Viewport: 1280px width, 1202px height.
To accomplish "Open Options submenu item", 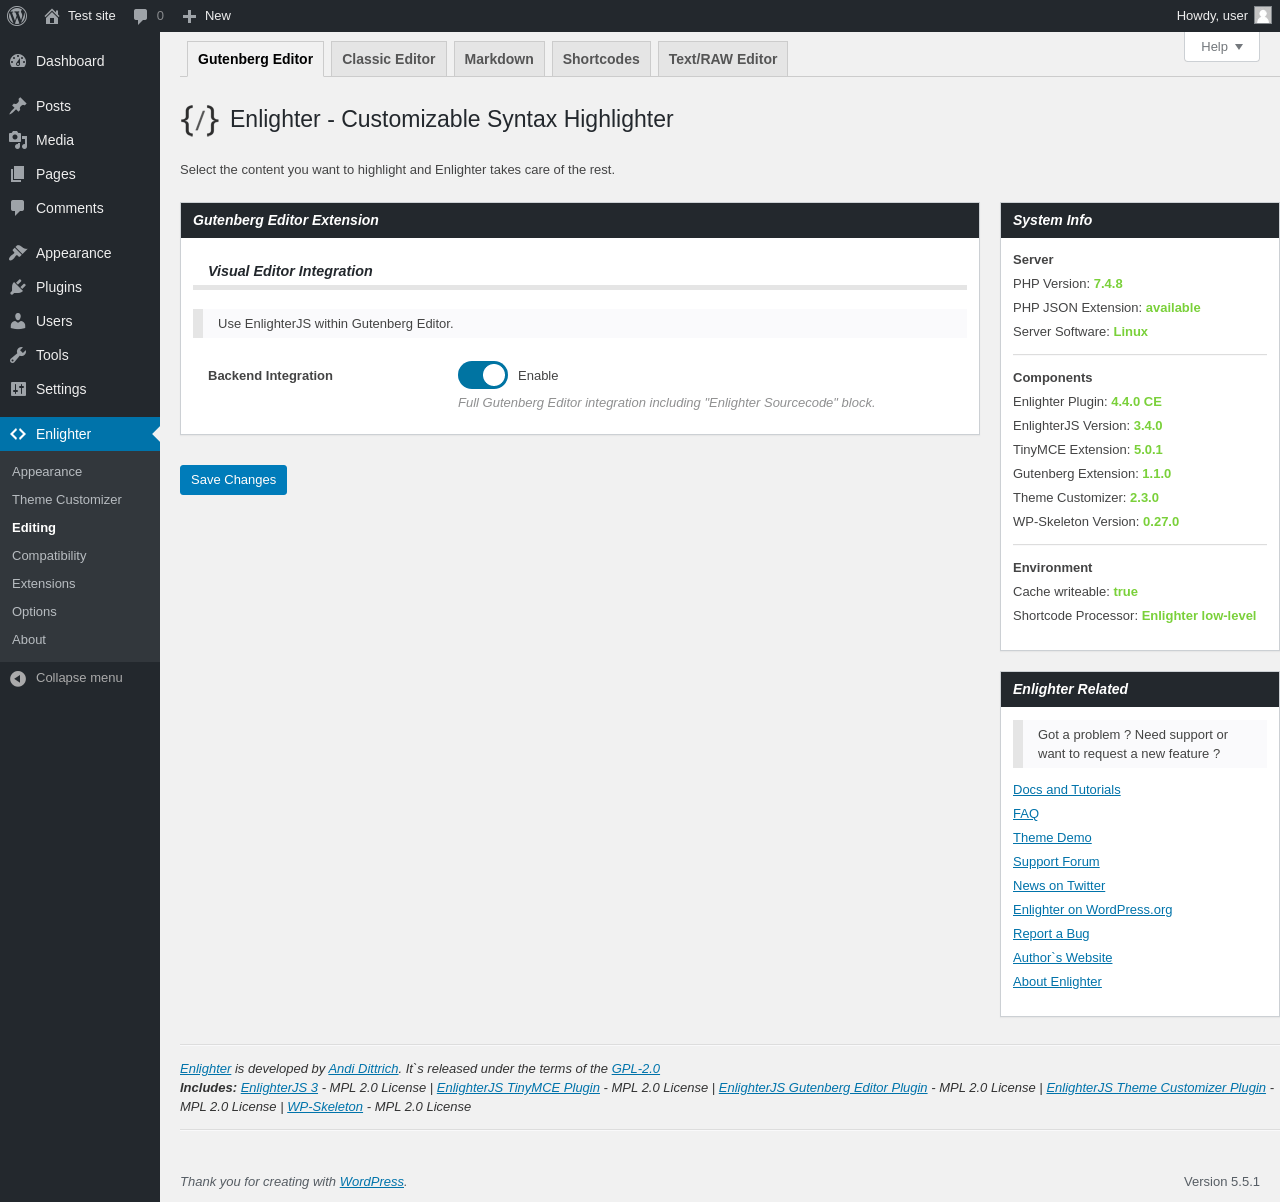I will [x=34, y=612].
